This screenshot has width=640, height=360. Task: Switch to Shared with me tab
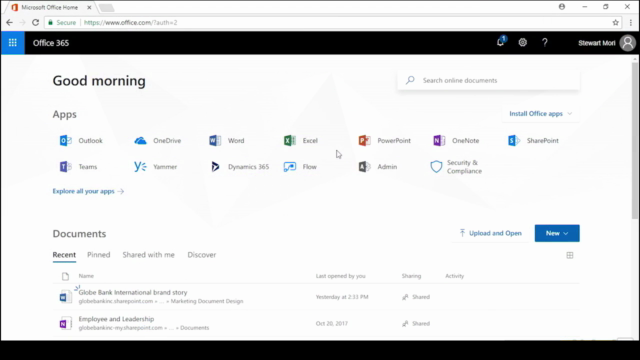[149, 255]
